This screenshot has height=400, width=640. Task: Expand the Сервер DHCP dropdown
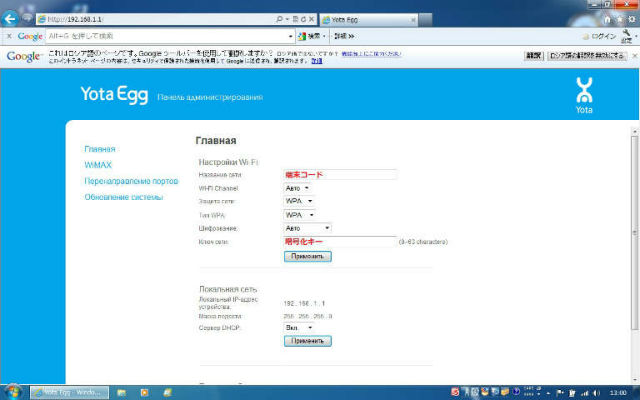(299, 327)
